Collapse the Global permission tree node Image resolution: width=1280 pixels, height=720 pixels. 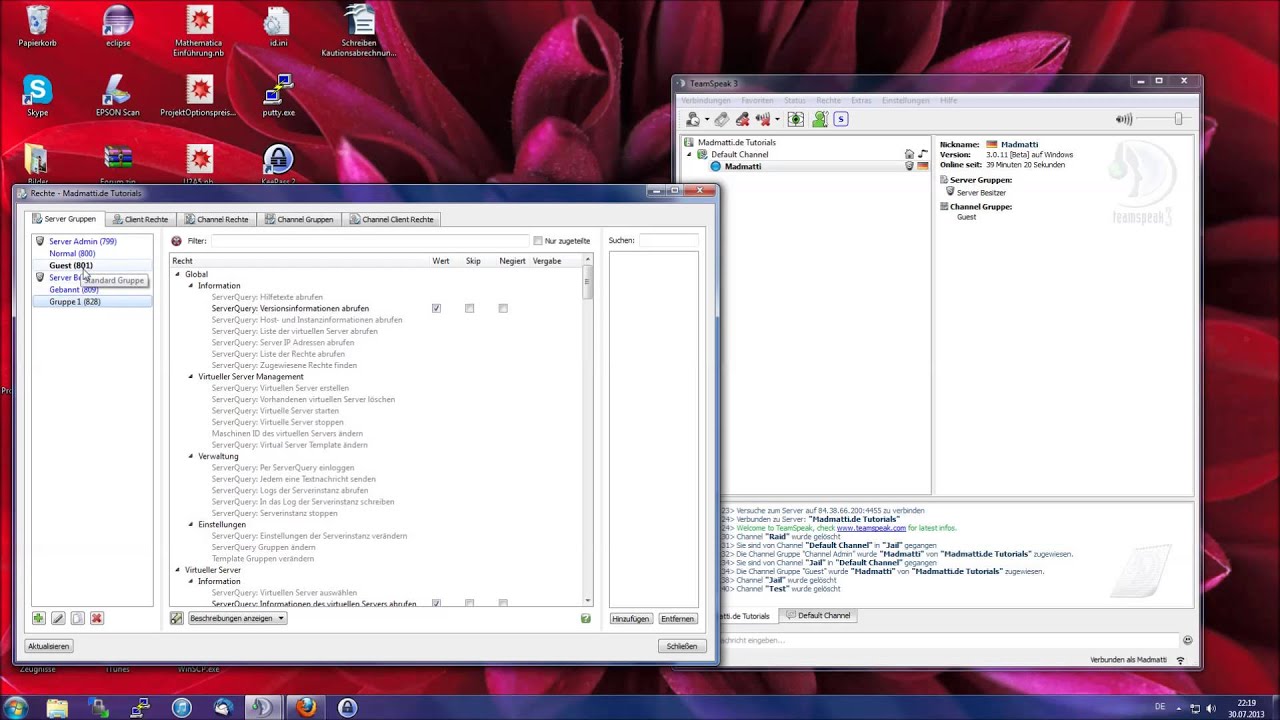point(178,274)
